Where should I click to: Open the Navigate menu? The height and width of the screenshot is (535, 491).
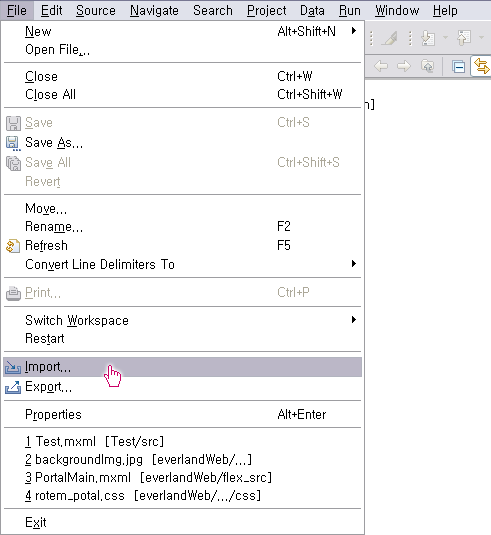pyautogui.click(x=154, y=11)
